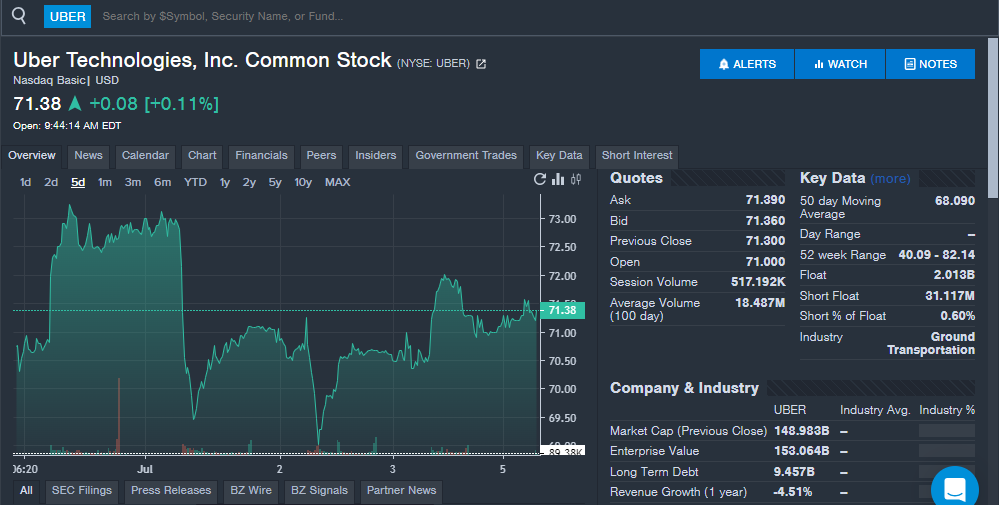This screenshot has height=505, width=999.
Task: Click the Market Cap value 148.983B
Action: click(801, 431)
